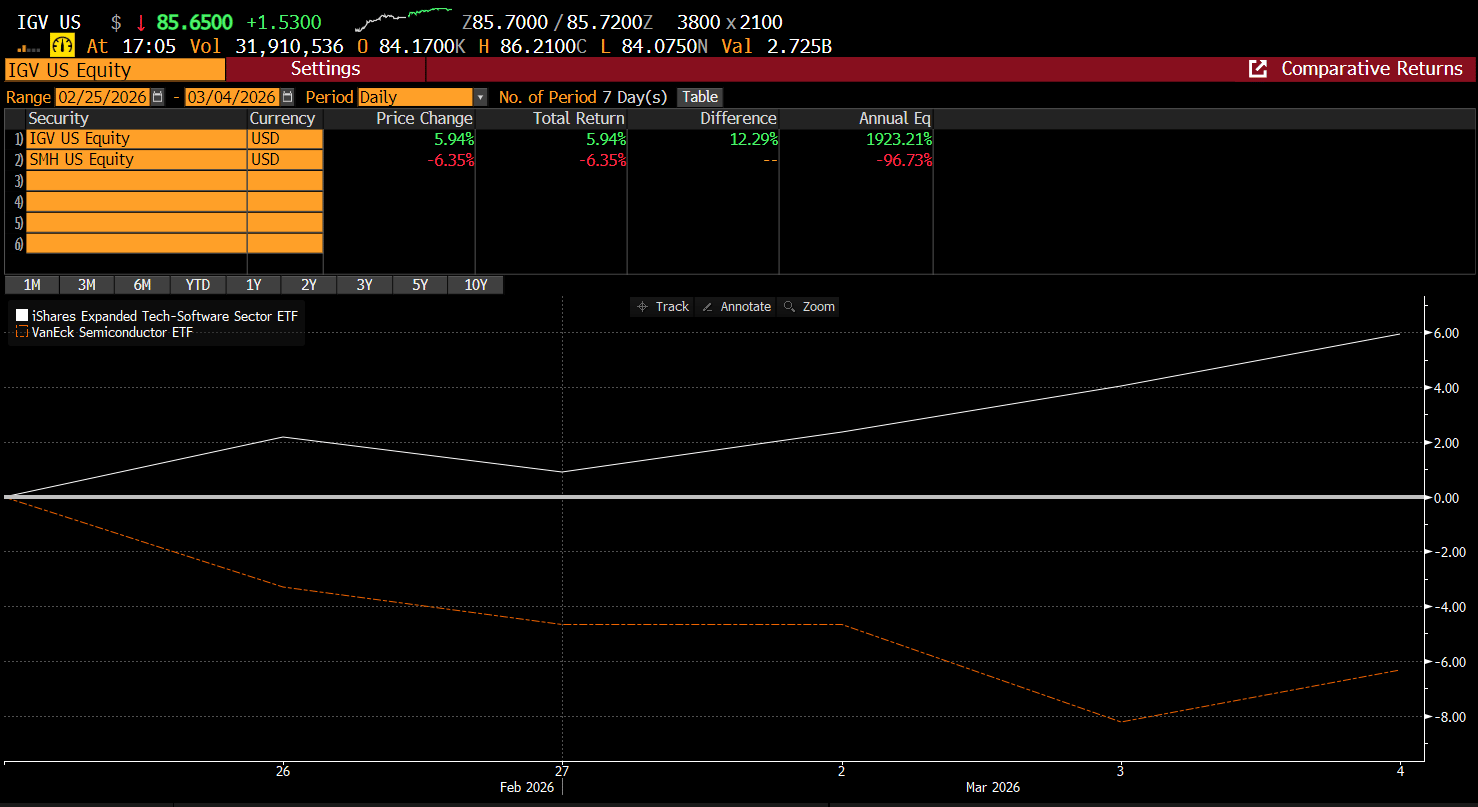Click the range start date field 02/25/2026
This screenshot has width=1478, height=807.
[x=103, y=97]
